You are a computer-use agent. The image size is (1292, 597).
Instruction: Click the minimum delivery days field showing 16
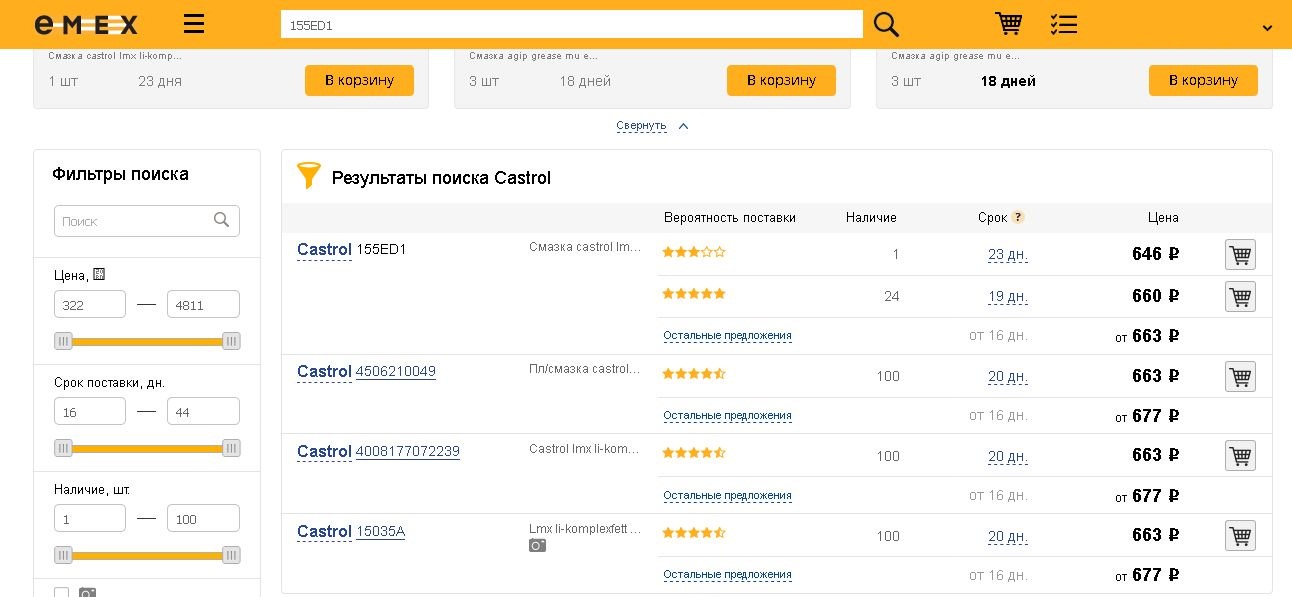(x=90, y=411)
